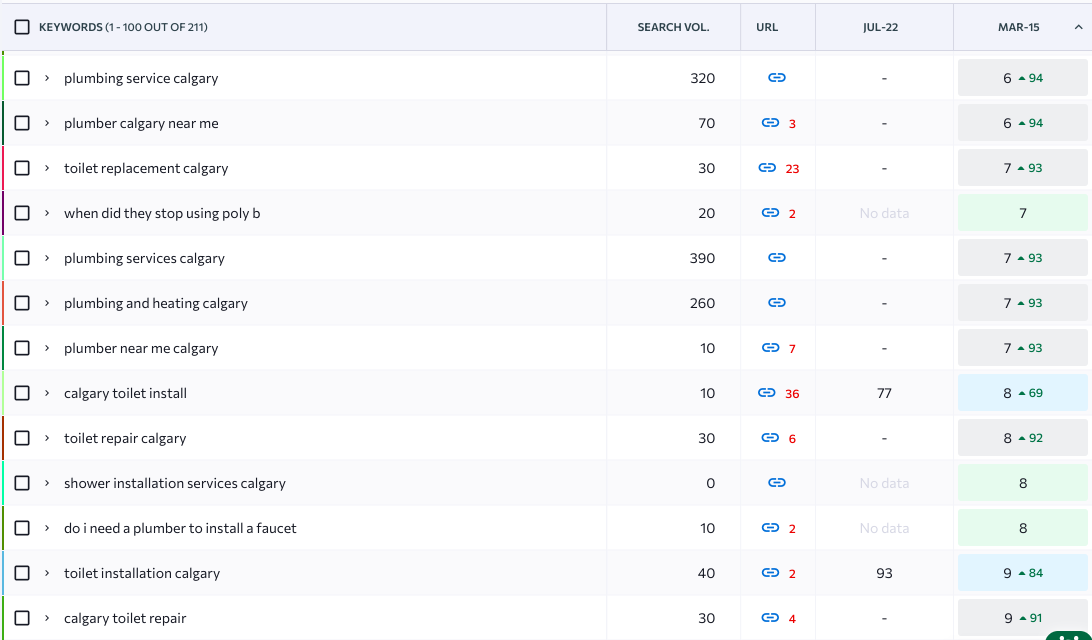This screenshot has width=1092, height=640.
Task: Open link icon for shower installation services calgary
Action: [777, 483]
